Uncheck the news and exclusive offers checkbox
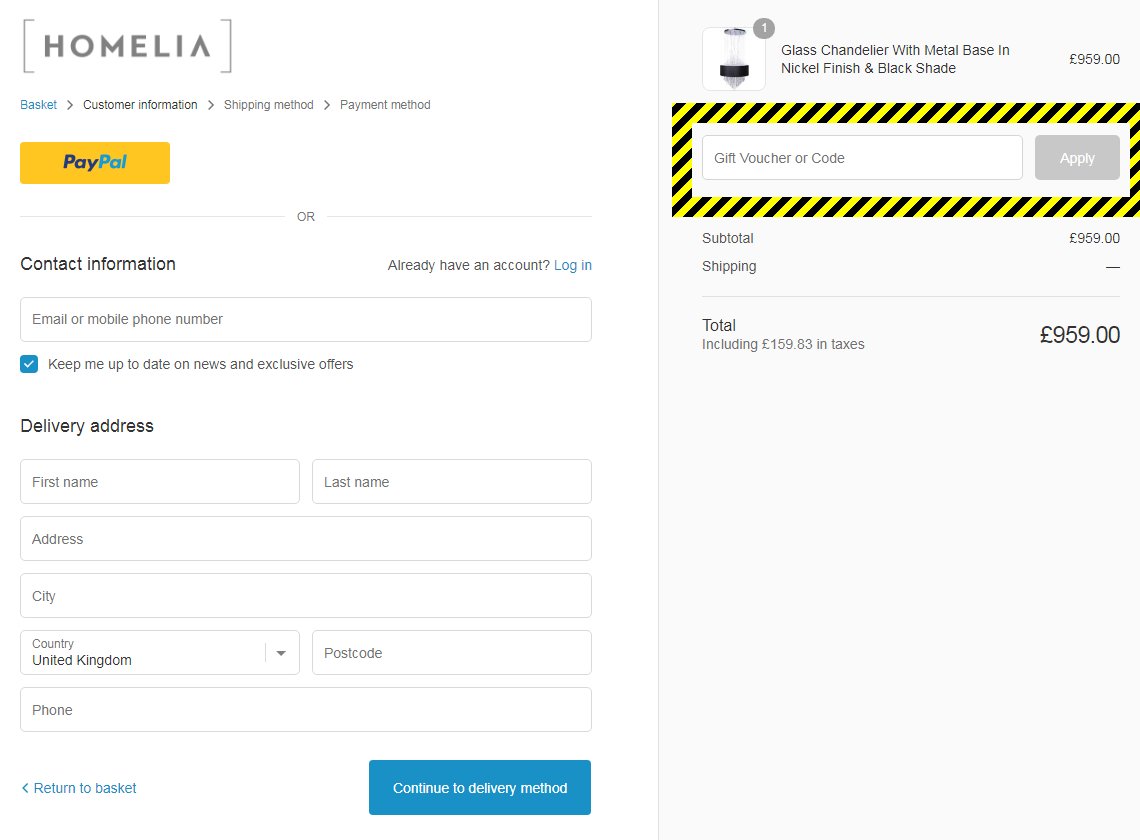The image size is (1140, 840). click(x=29, y=364)
